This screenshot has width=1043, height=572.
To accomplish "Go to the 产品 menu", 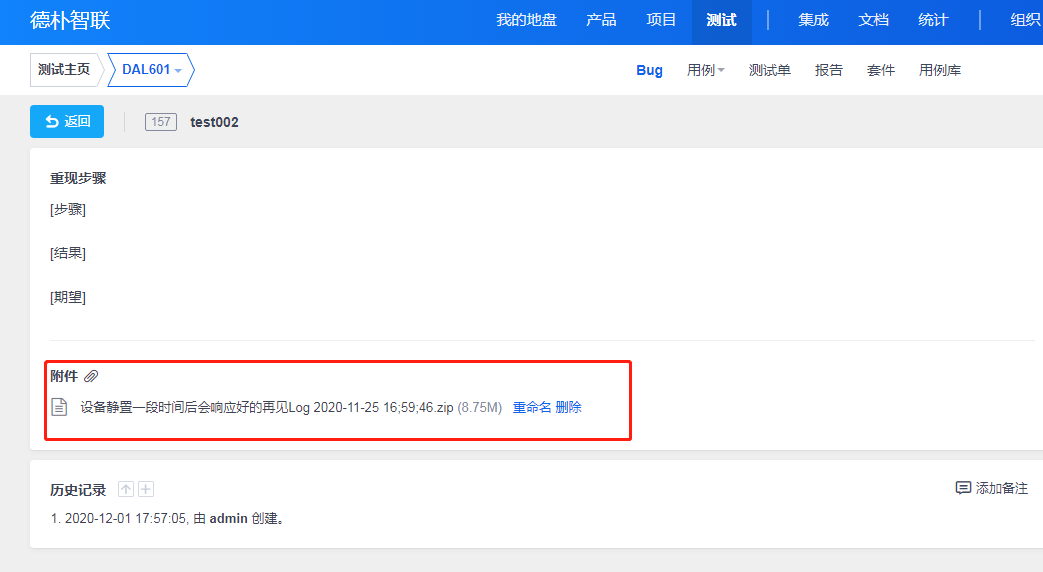I will tap(601, 20).
